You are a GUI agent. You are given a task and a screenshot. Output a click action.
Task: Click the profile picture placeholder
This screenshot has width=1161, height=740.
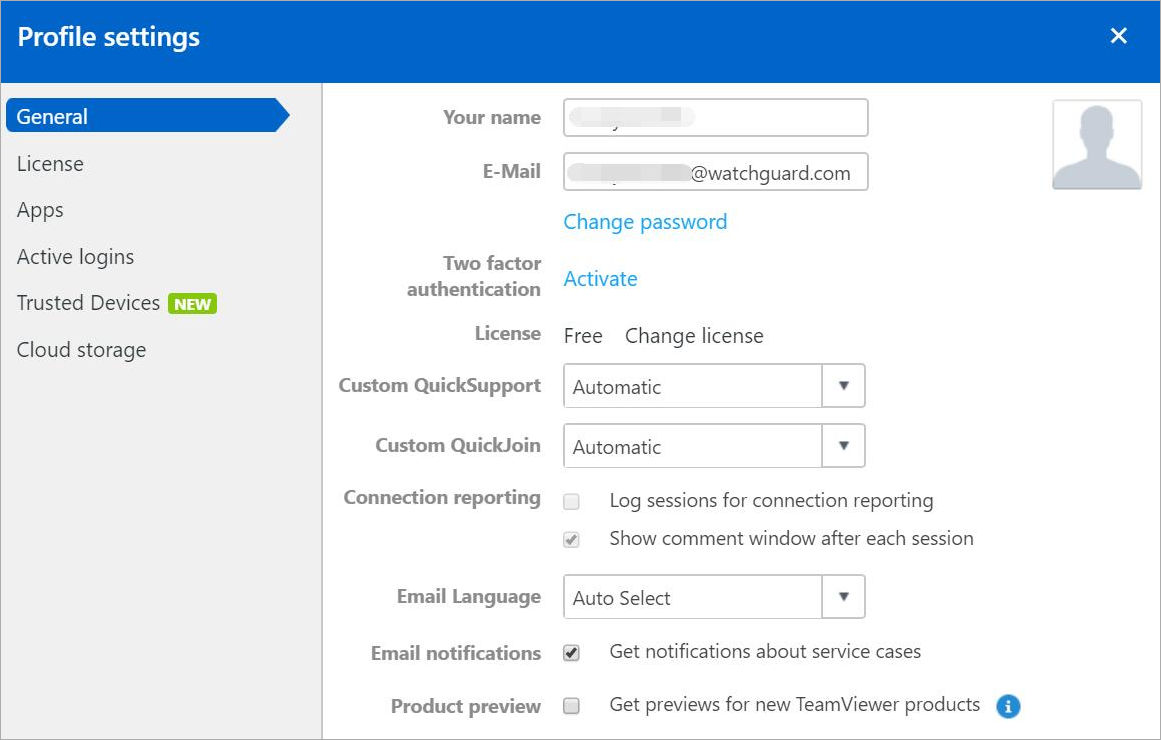[1096, 143]
